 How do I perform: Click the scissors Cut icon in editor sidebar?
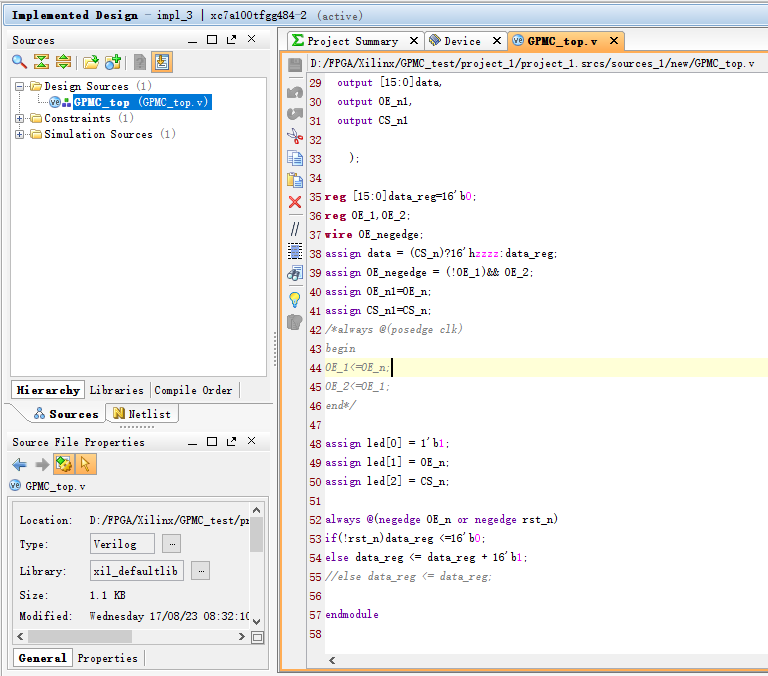click(x=295, y=136)
